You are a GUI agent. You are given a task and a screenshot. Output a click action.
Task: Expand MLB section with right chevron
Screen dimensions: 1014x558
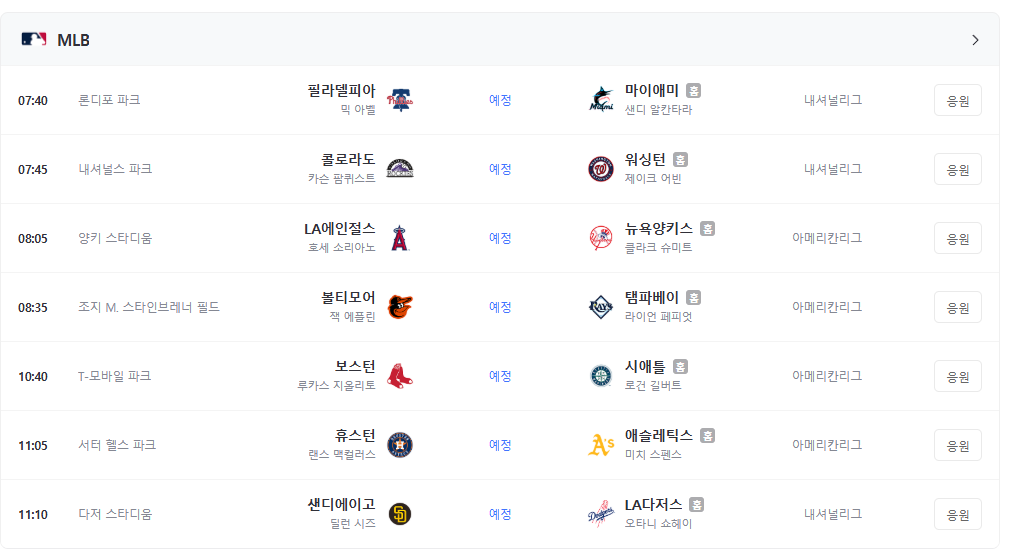tap(975, 40)
